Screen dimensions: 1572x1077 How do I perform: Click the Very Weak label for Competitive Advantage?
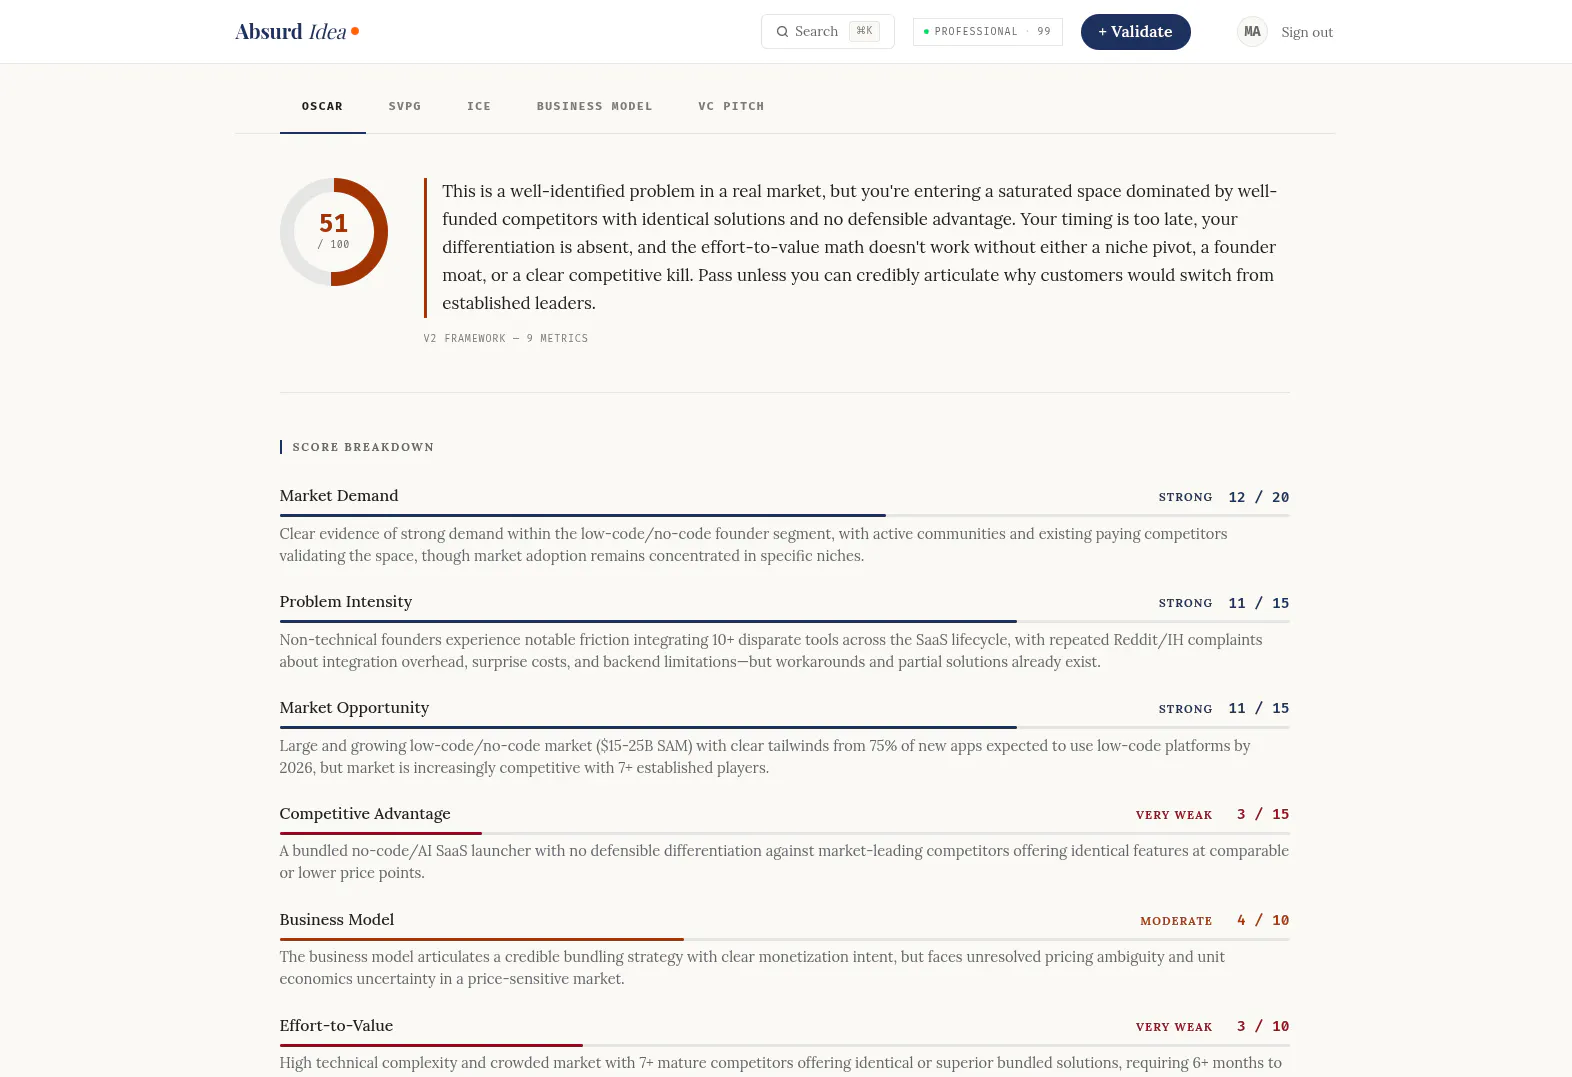(1174, 815)
